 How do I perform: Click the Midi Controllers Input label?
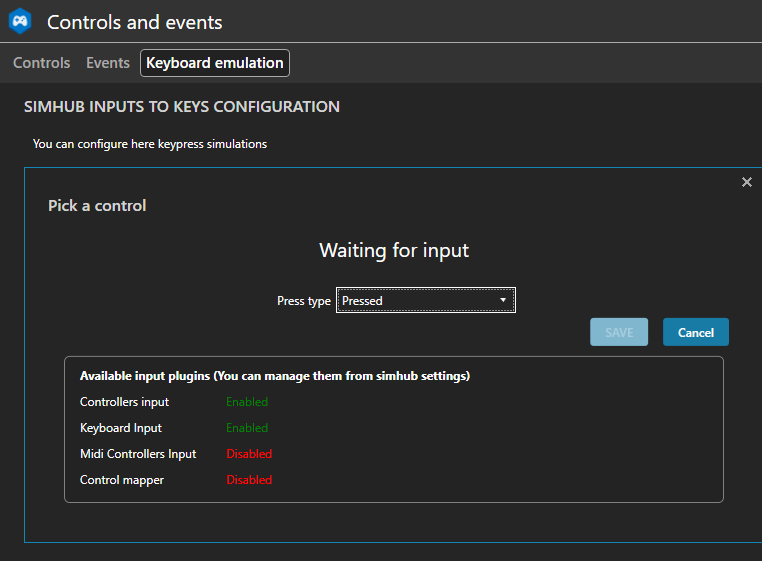[x=138, y=454]
